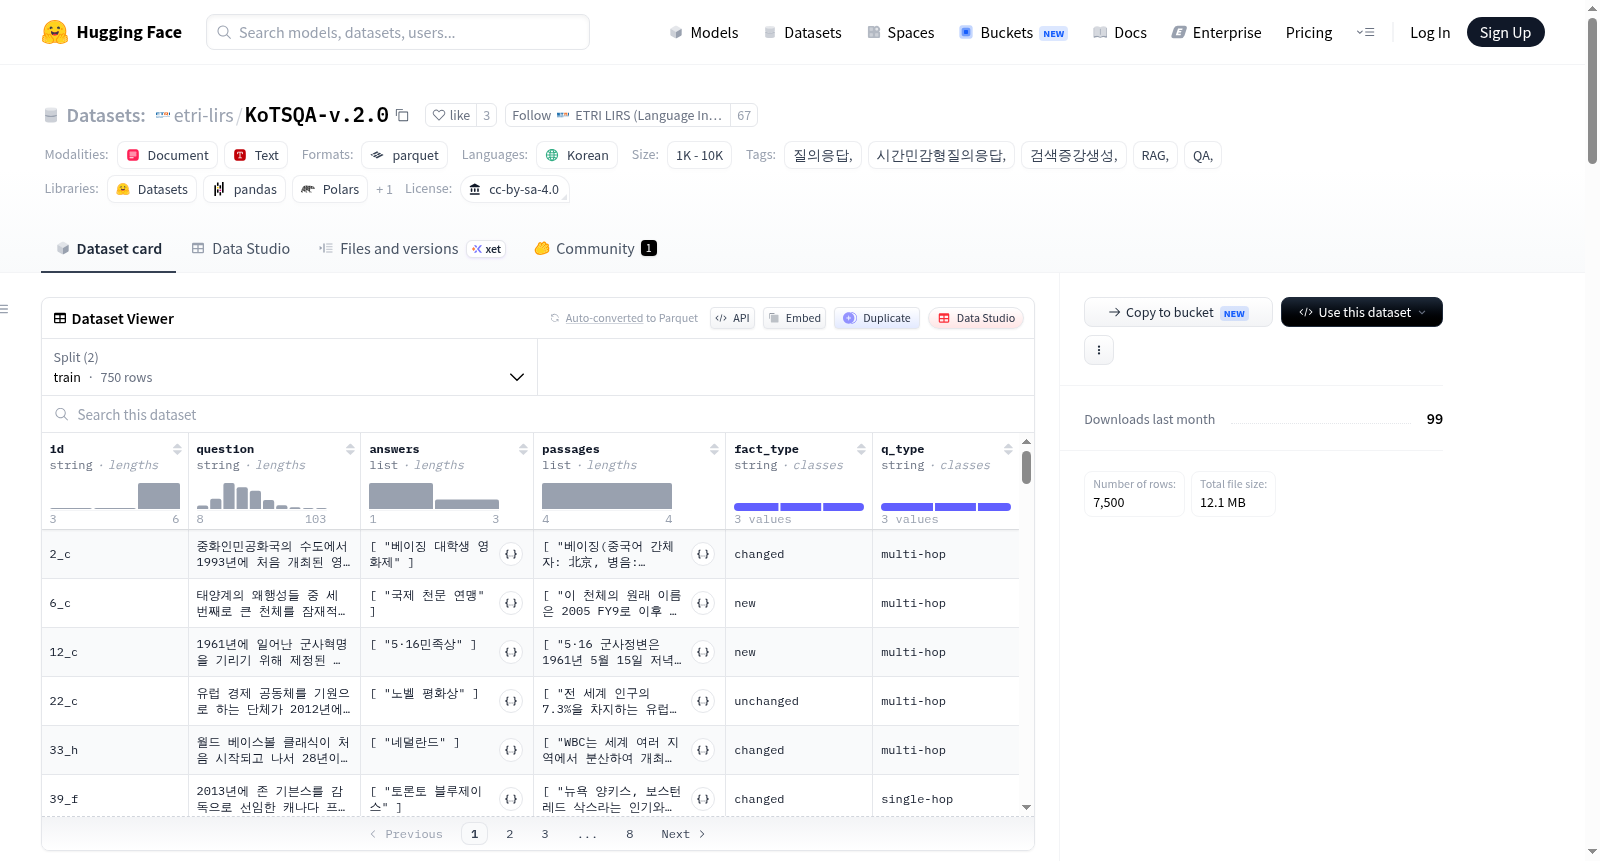The image size is (1600, 861).
Task: Open the Data Studio tab
Action: point(241,248)
